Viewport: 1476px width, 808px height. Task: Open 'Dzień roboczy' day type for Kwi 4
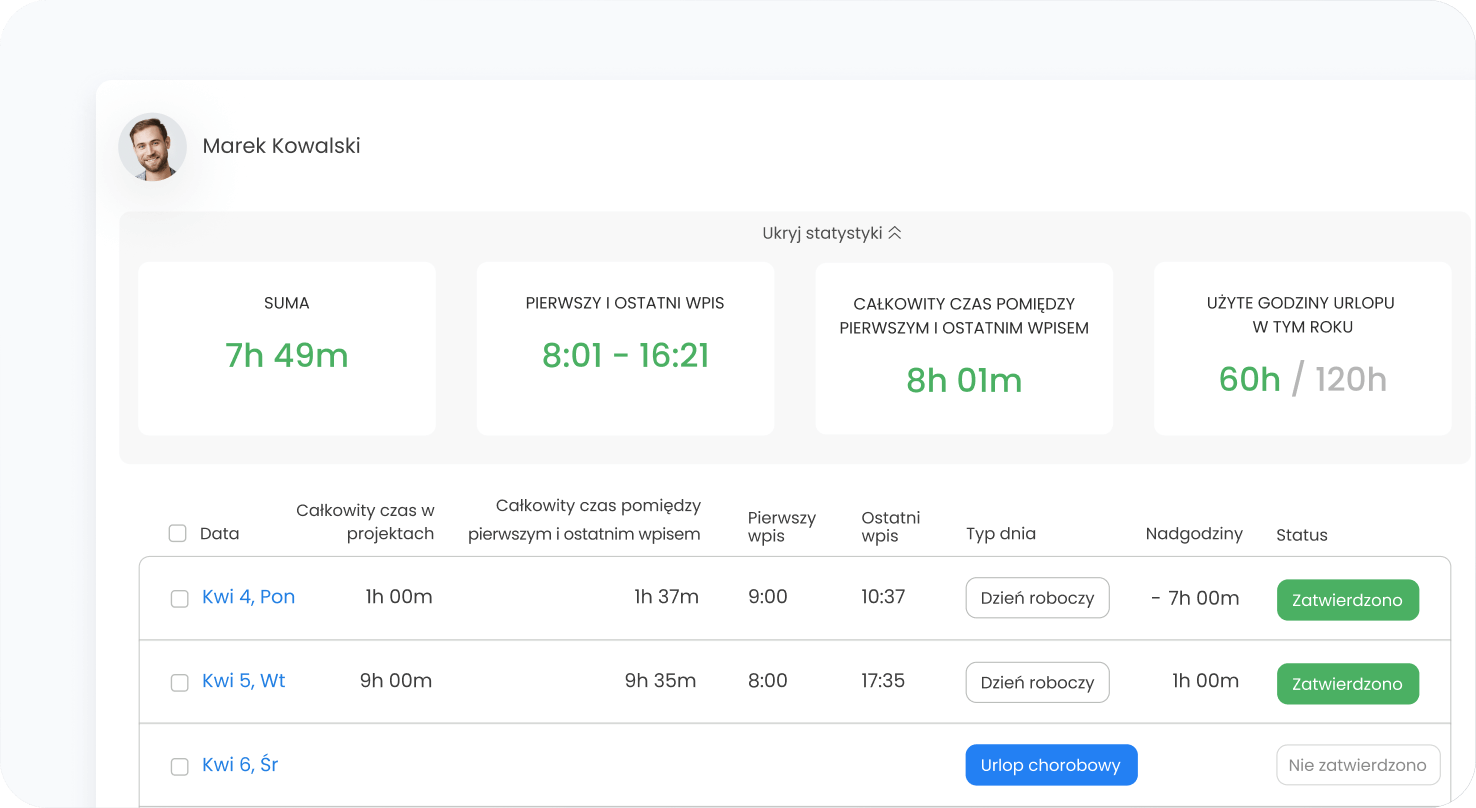pos(1037,598)
